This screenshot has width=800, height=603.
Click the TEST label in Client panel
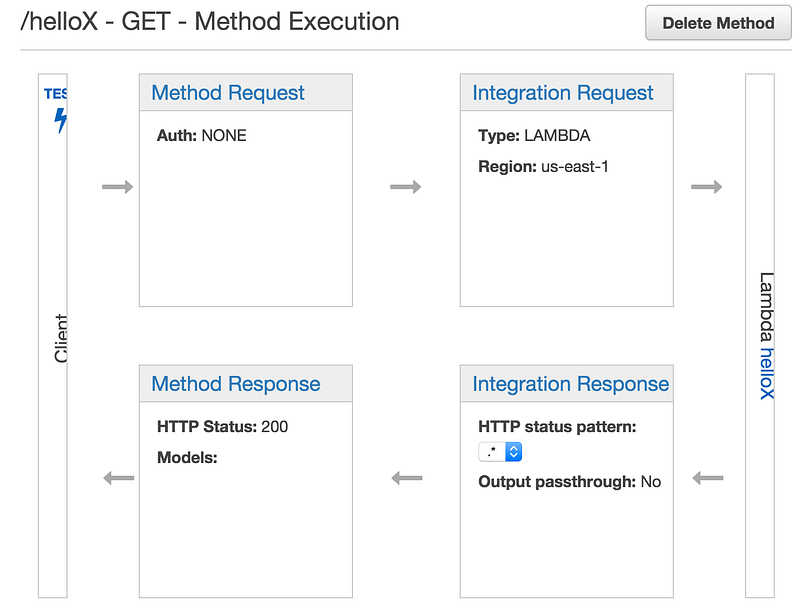tap(56, 94)
